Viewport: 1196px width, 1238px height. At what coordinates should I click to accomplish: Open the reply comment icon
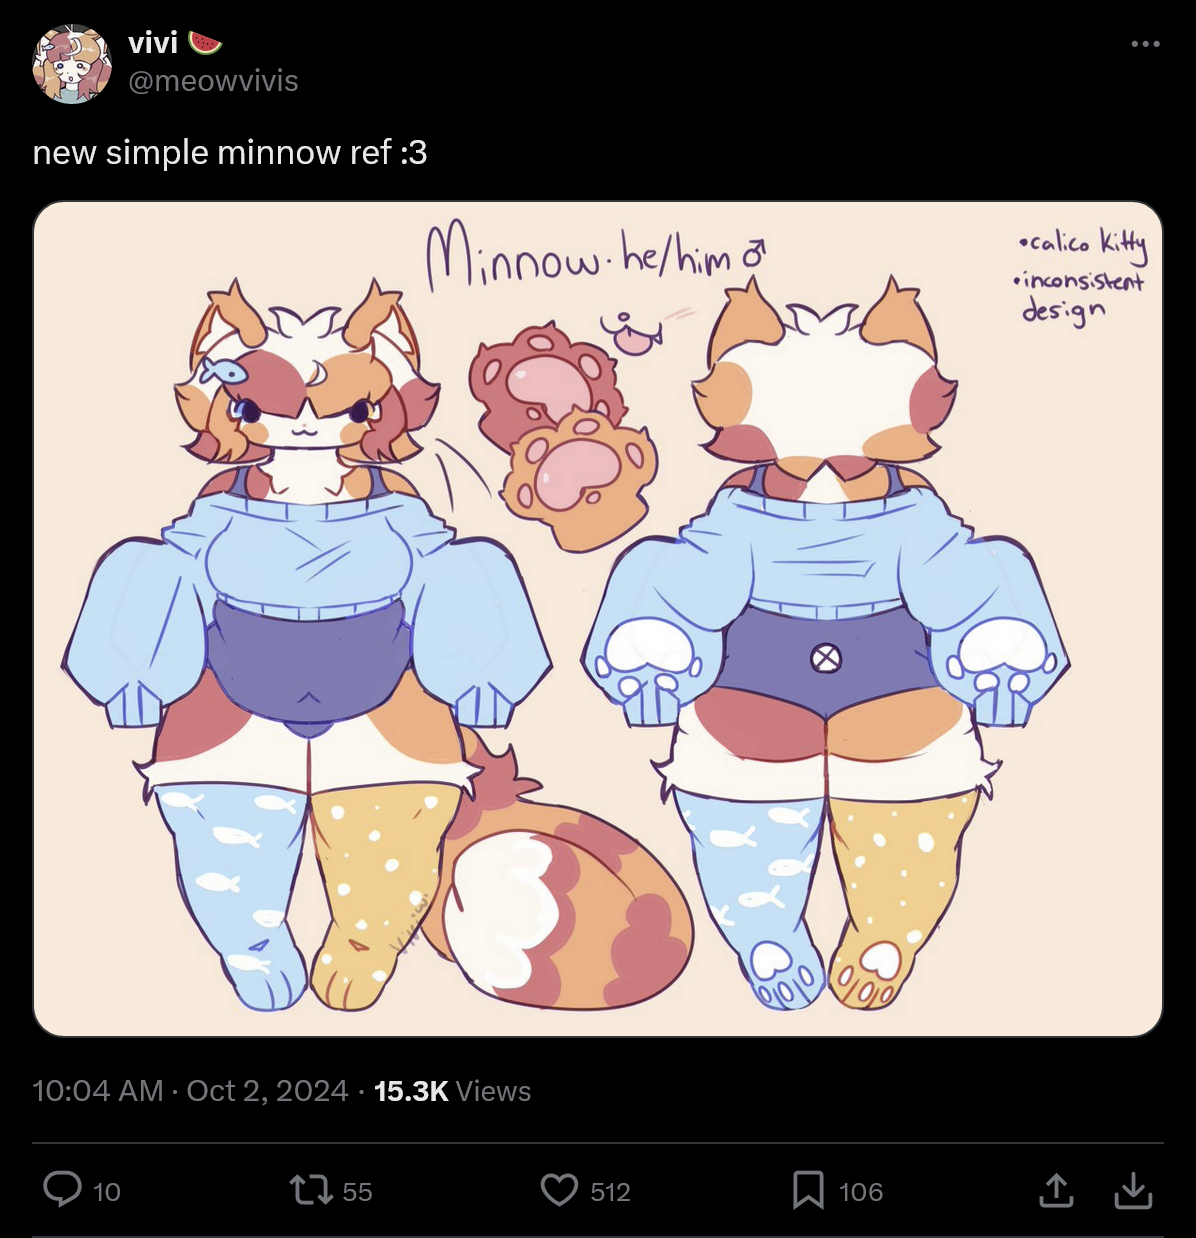pyautogui.click(x=62, y=1190)
